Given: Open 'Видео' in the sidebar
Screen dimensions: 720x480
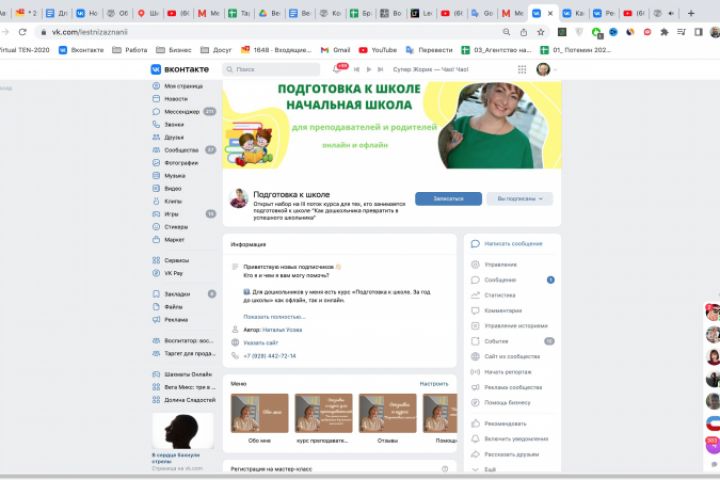Looking at the screenshot, I should tap(167, 188).
